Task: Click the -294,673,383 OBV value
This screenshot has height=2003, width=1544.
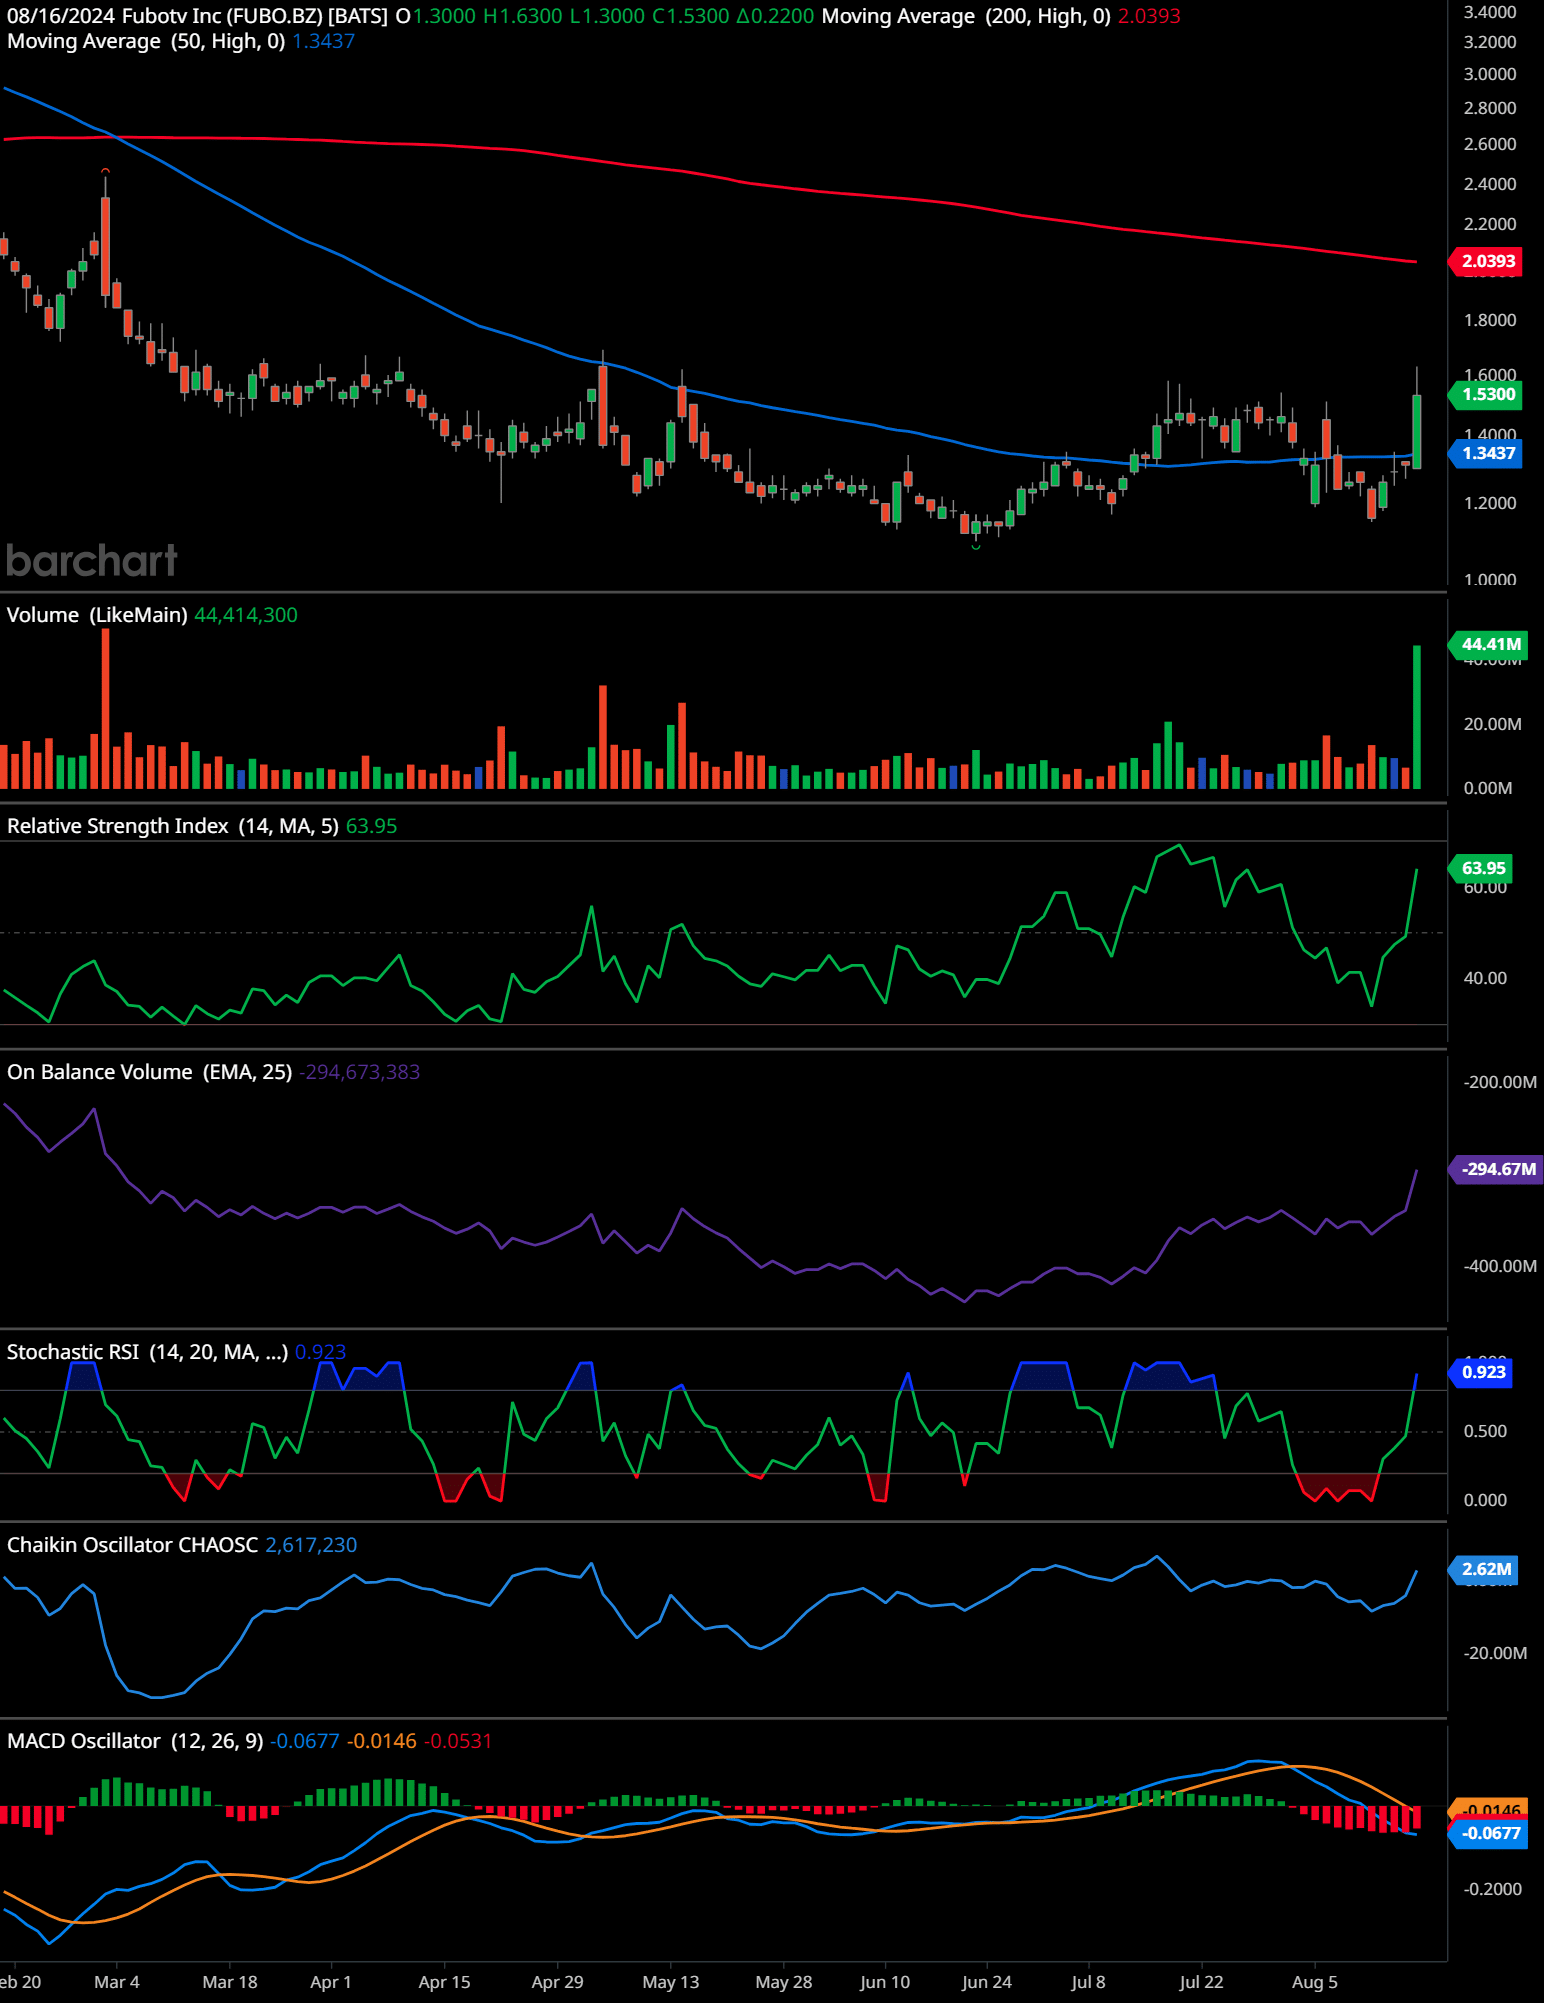Action: 360,1072
